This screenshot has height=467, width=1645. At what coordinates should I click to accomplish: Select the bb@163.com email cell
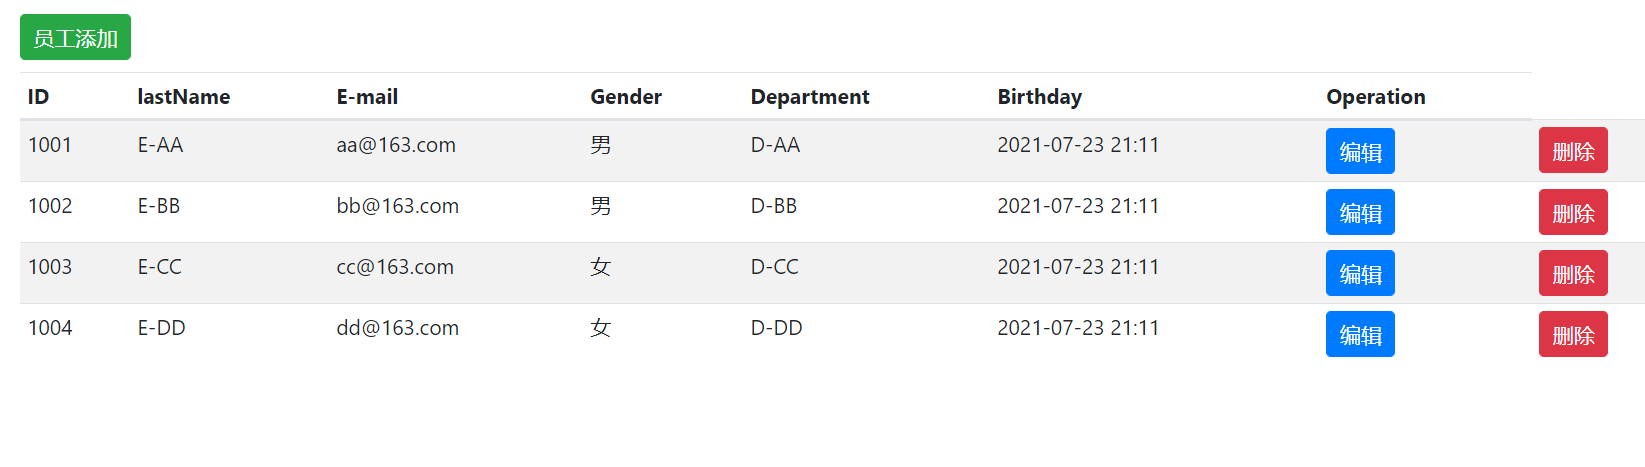398,206
